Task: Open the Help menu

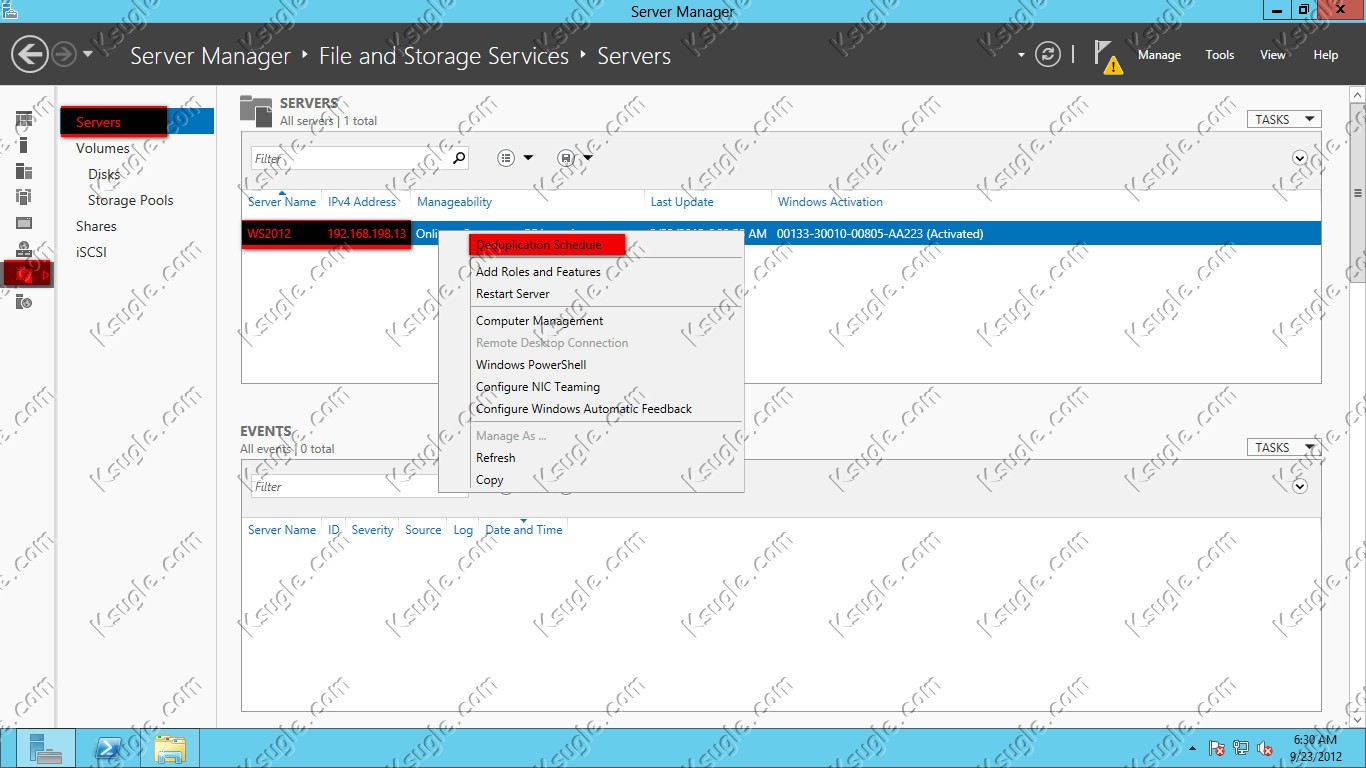Action: point(1326,55)
